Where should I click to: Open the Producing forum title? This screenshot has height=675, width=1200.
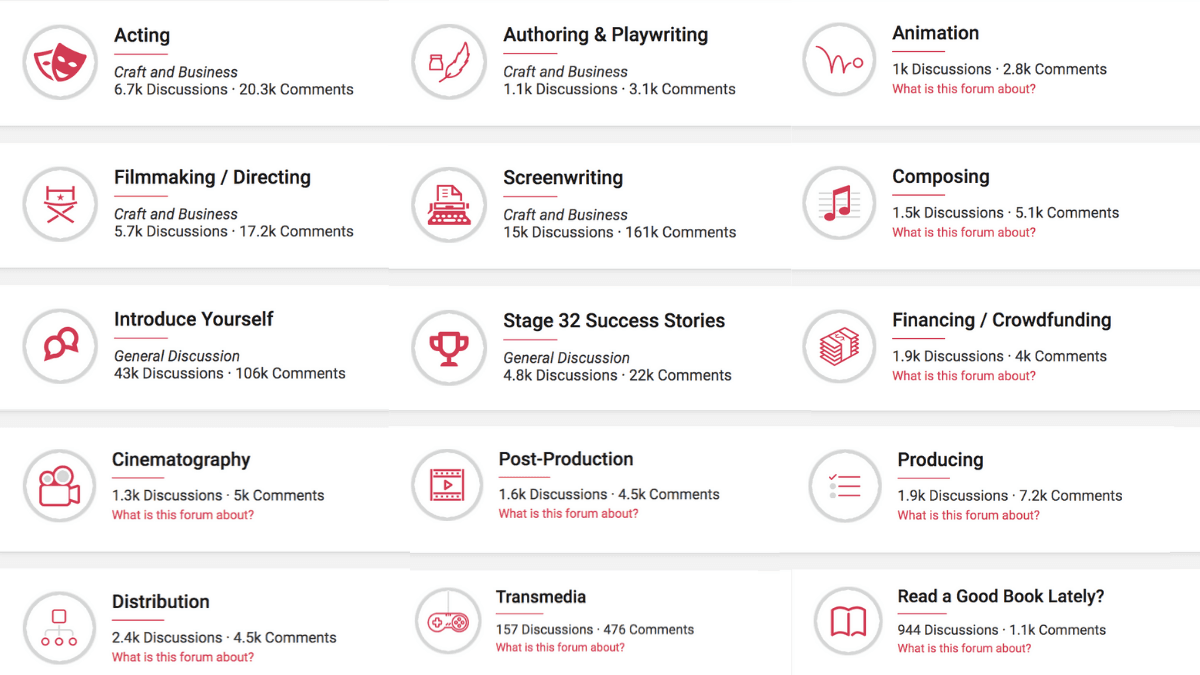click(940, 460)
